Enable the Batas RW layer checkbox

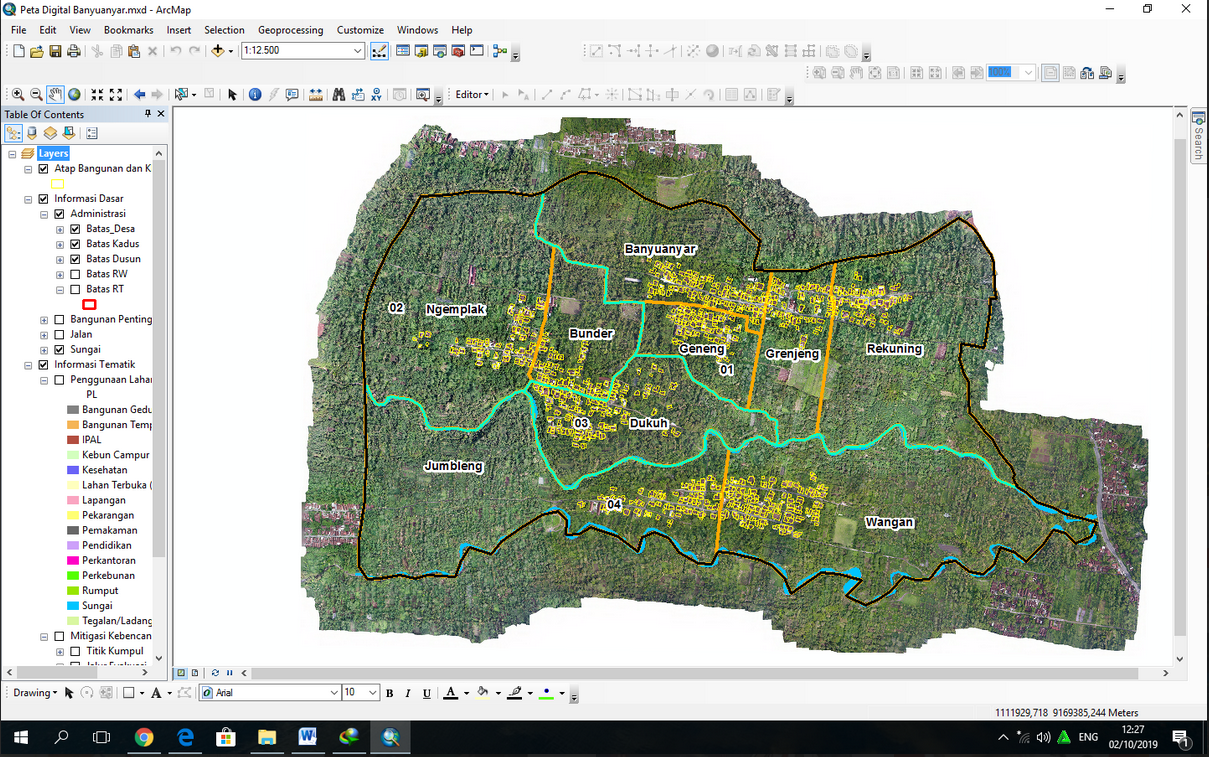75,274
